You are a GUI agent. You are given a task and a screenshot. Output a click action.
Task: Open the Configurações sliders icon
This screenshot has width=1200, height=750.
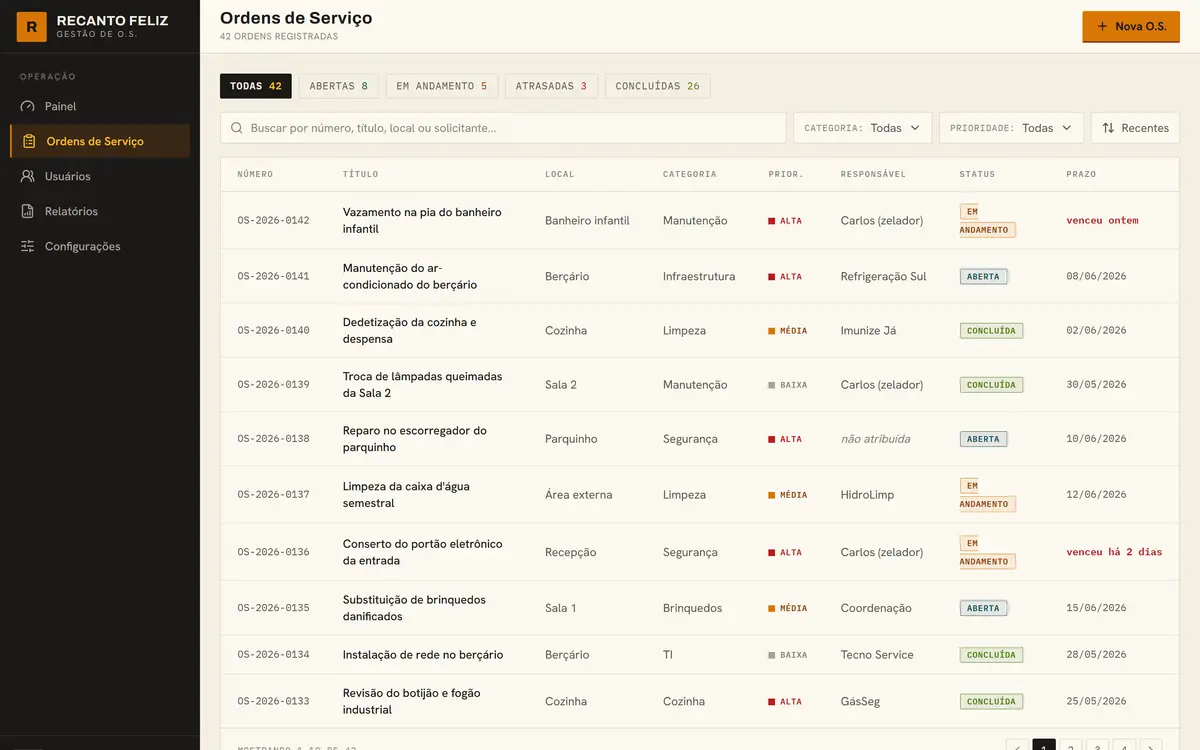coord(27,246)
